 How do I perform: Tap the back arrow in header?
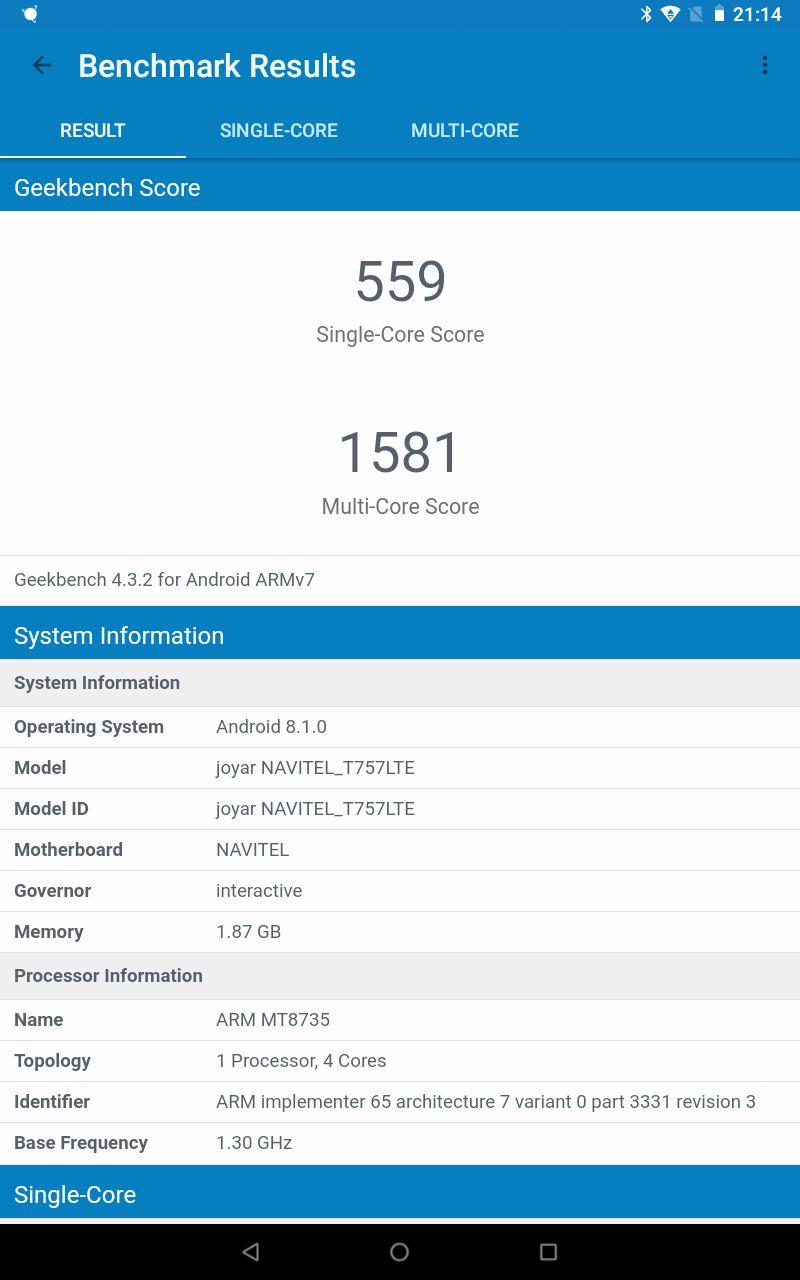42,66
